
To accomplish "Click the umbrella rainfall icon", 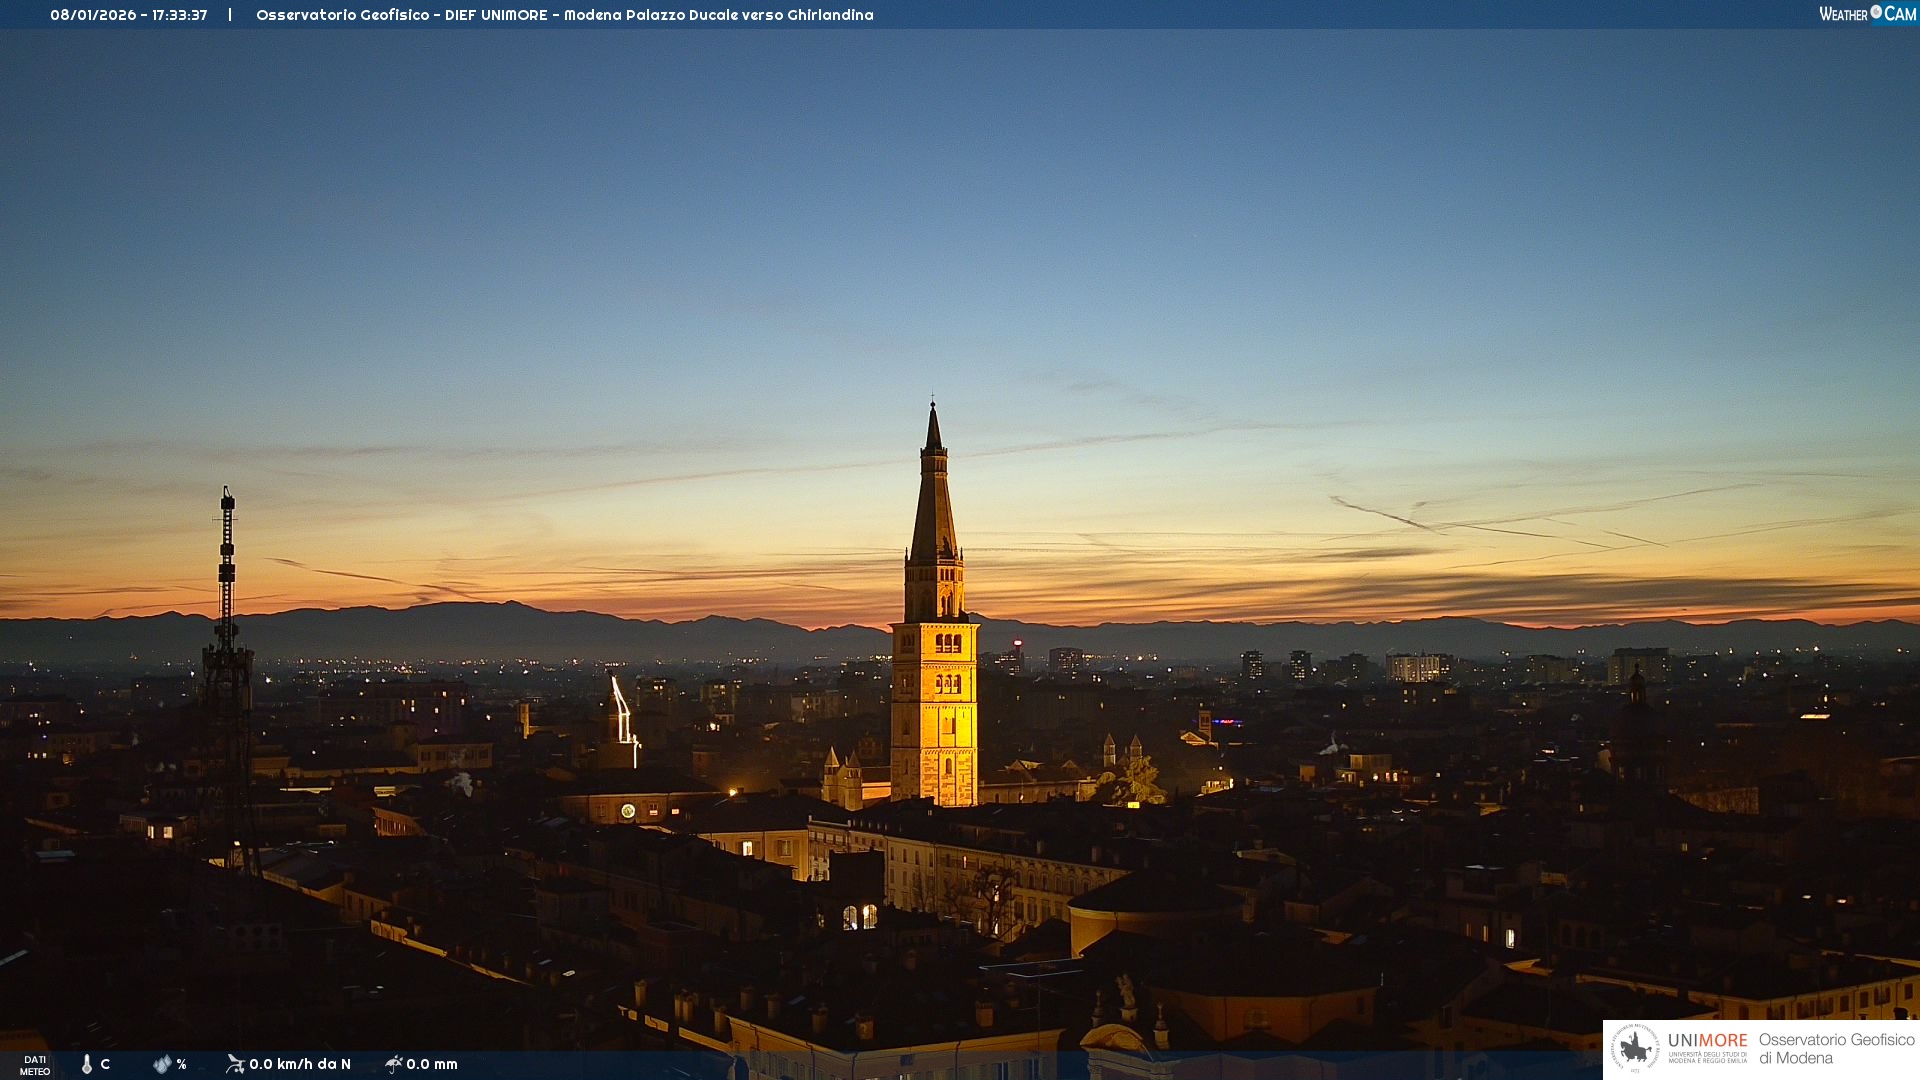I will 393,1064.
